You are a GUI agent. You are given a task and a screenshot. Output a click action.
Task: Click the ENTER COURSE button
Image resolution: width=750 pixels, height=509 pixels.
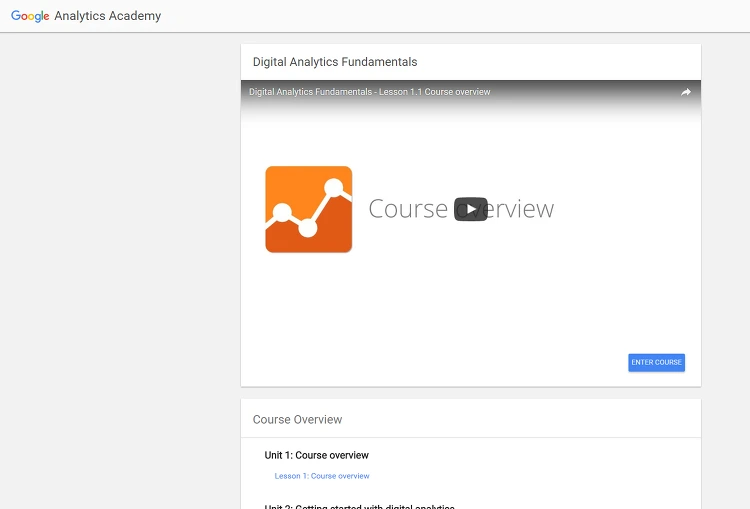pos(656,363)
